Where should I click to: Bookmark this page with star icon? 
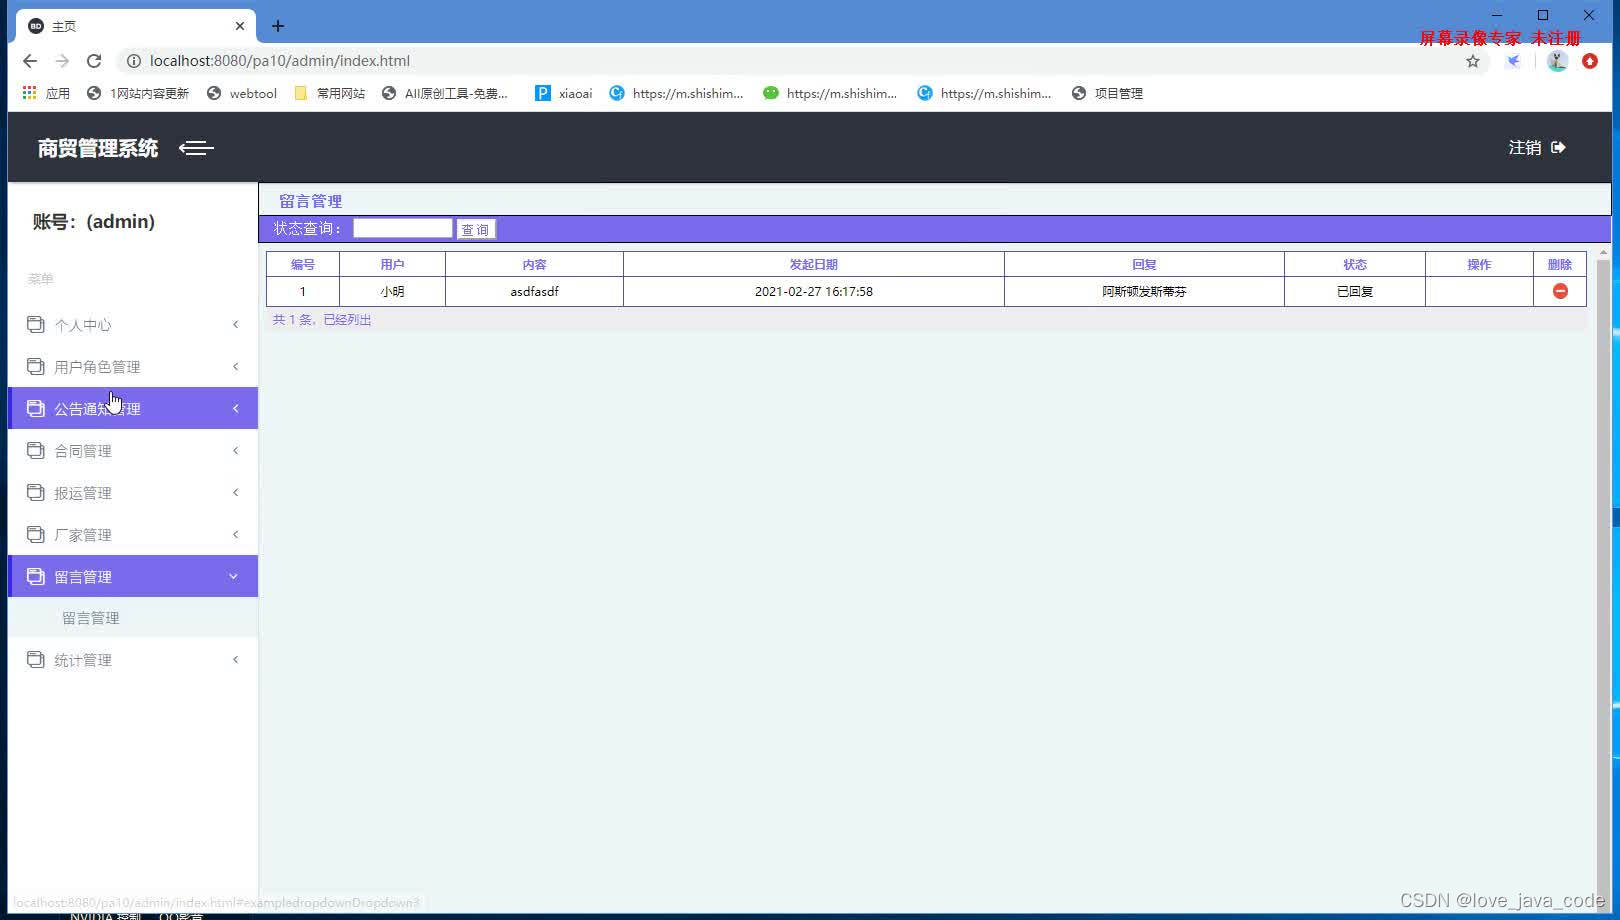(x=1473, y=61)
